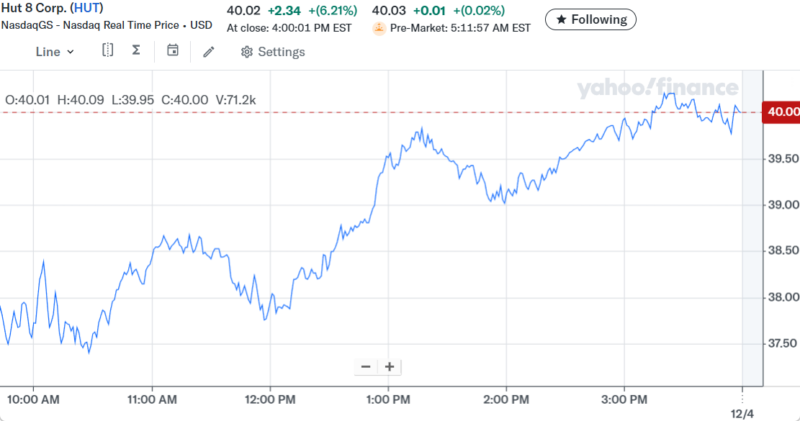Click the Yahoo Finance watermark logo
Image resolution: width=800 pixels, height=421 pixels.
pyautogui.click(x=654, y=89)
